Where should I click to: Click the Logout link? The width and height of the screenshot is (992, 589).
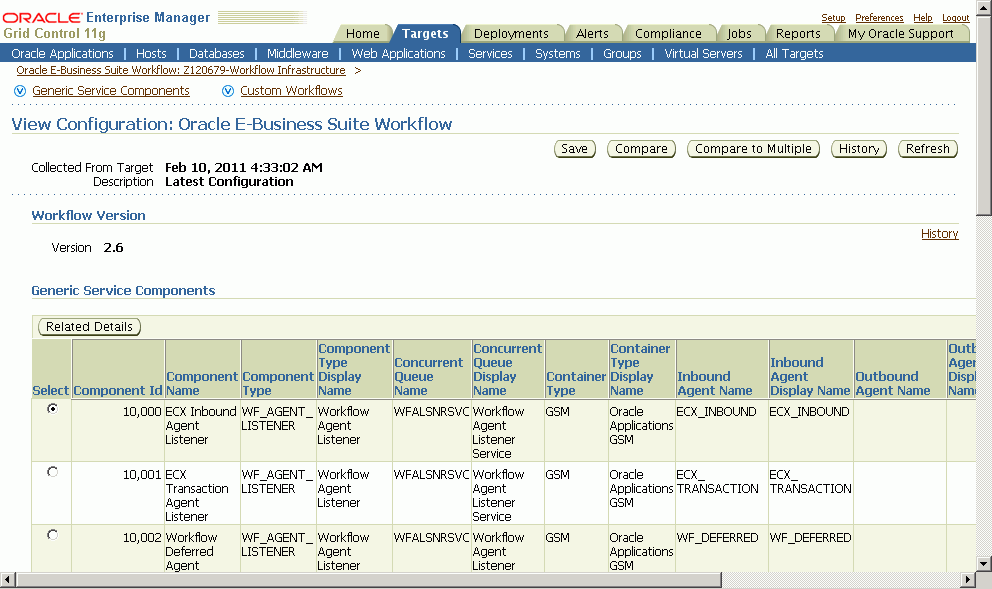(955, 18)
